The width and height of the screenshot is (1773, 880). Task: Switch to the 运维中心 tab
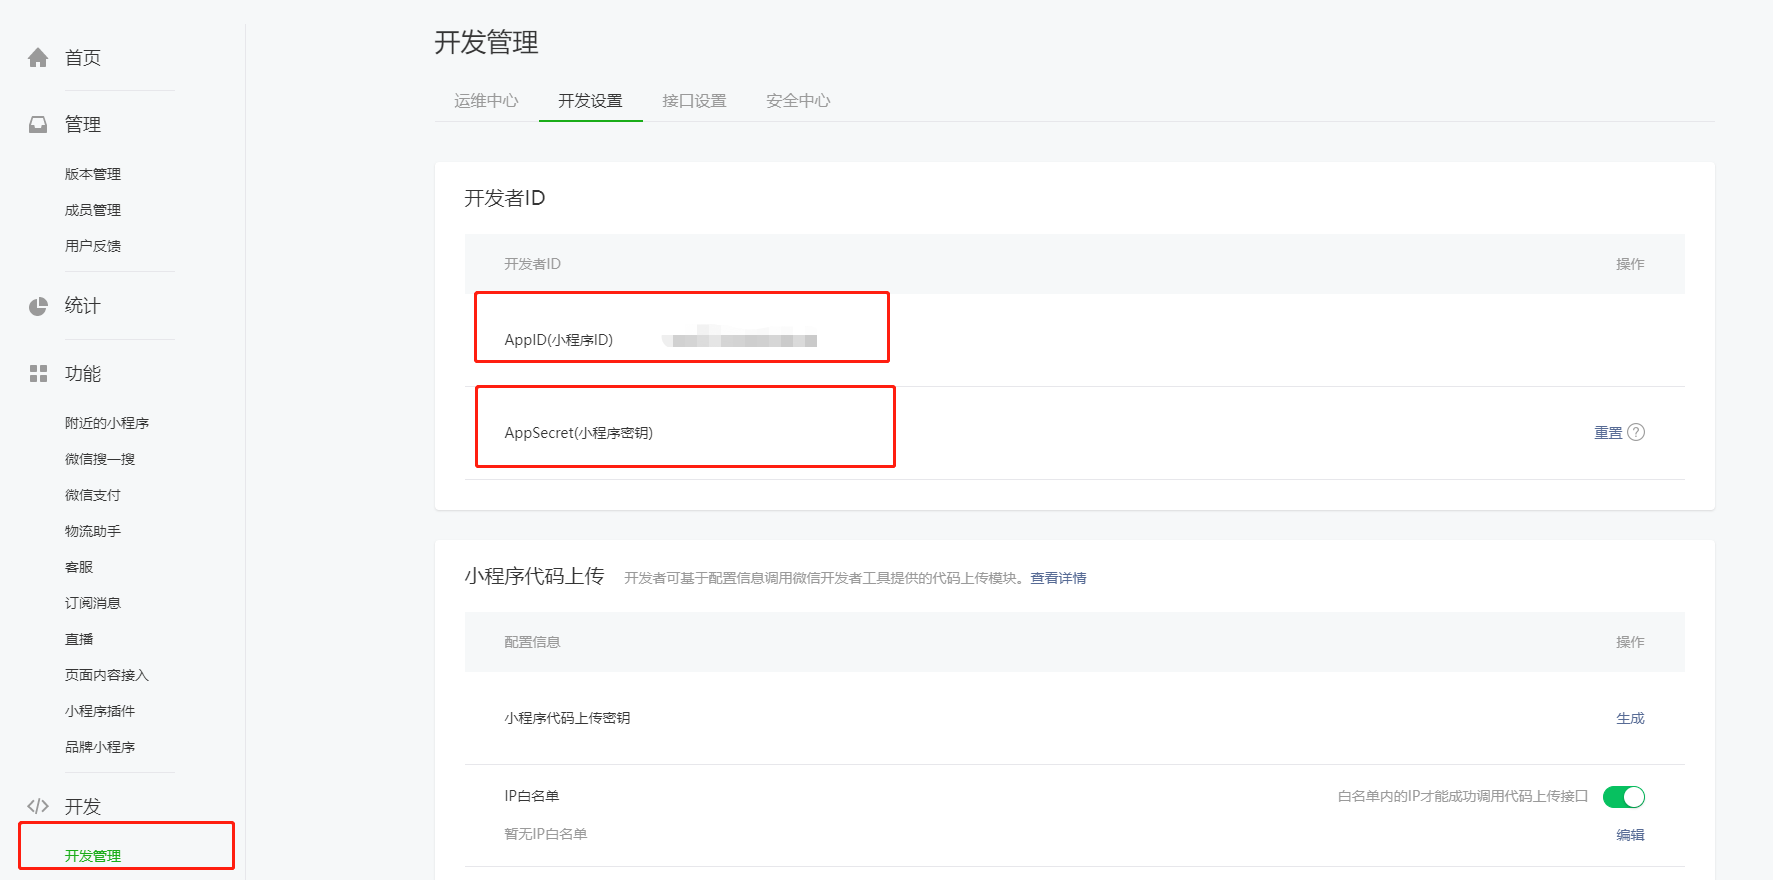(x=486, y=100)
